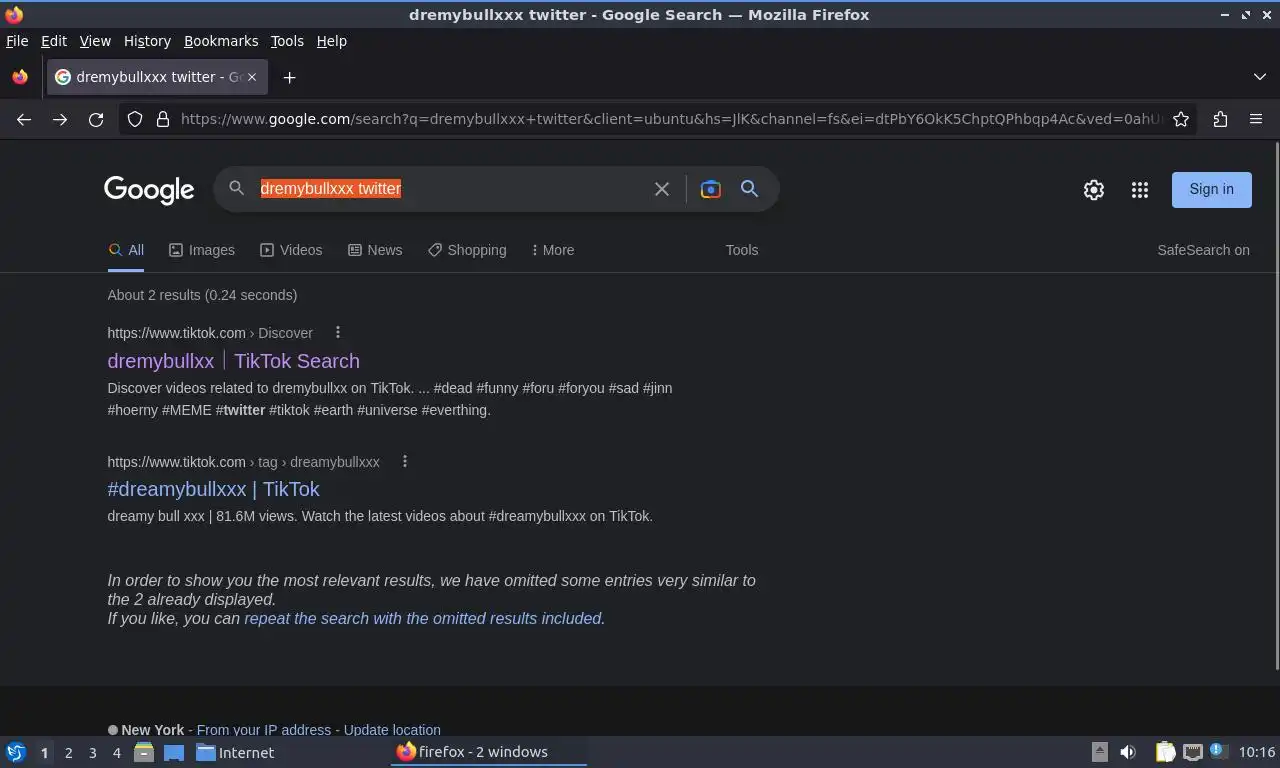Switch to workspace 2 in pager

click(x=68, y=752)
